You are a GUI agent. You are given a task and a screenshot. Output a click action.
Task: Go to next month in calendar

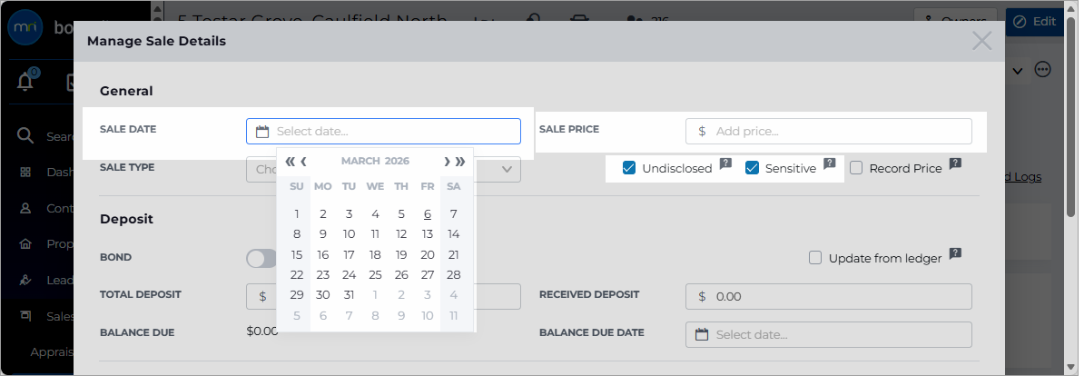pyautogui.click(x=447, y=161)
